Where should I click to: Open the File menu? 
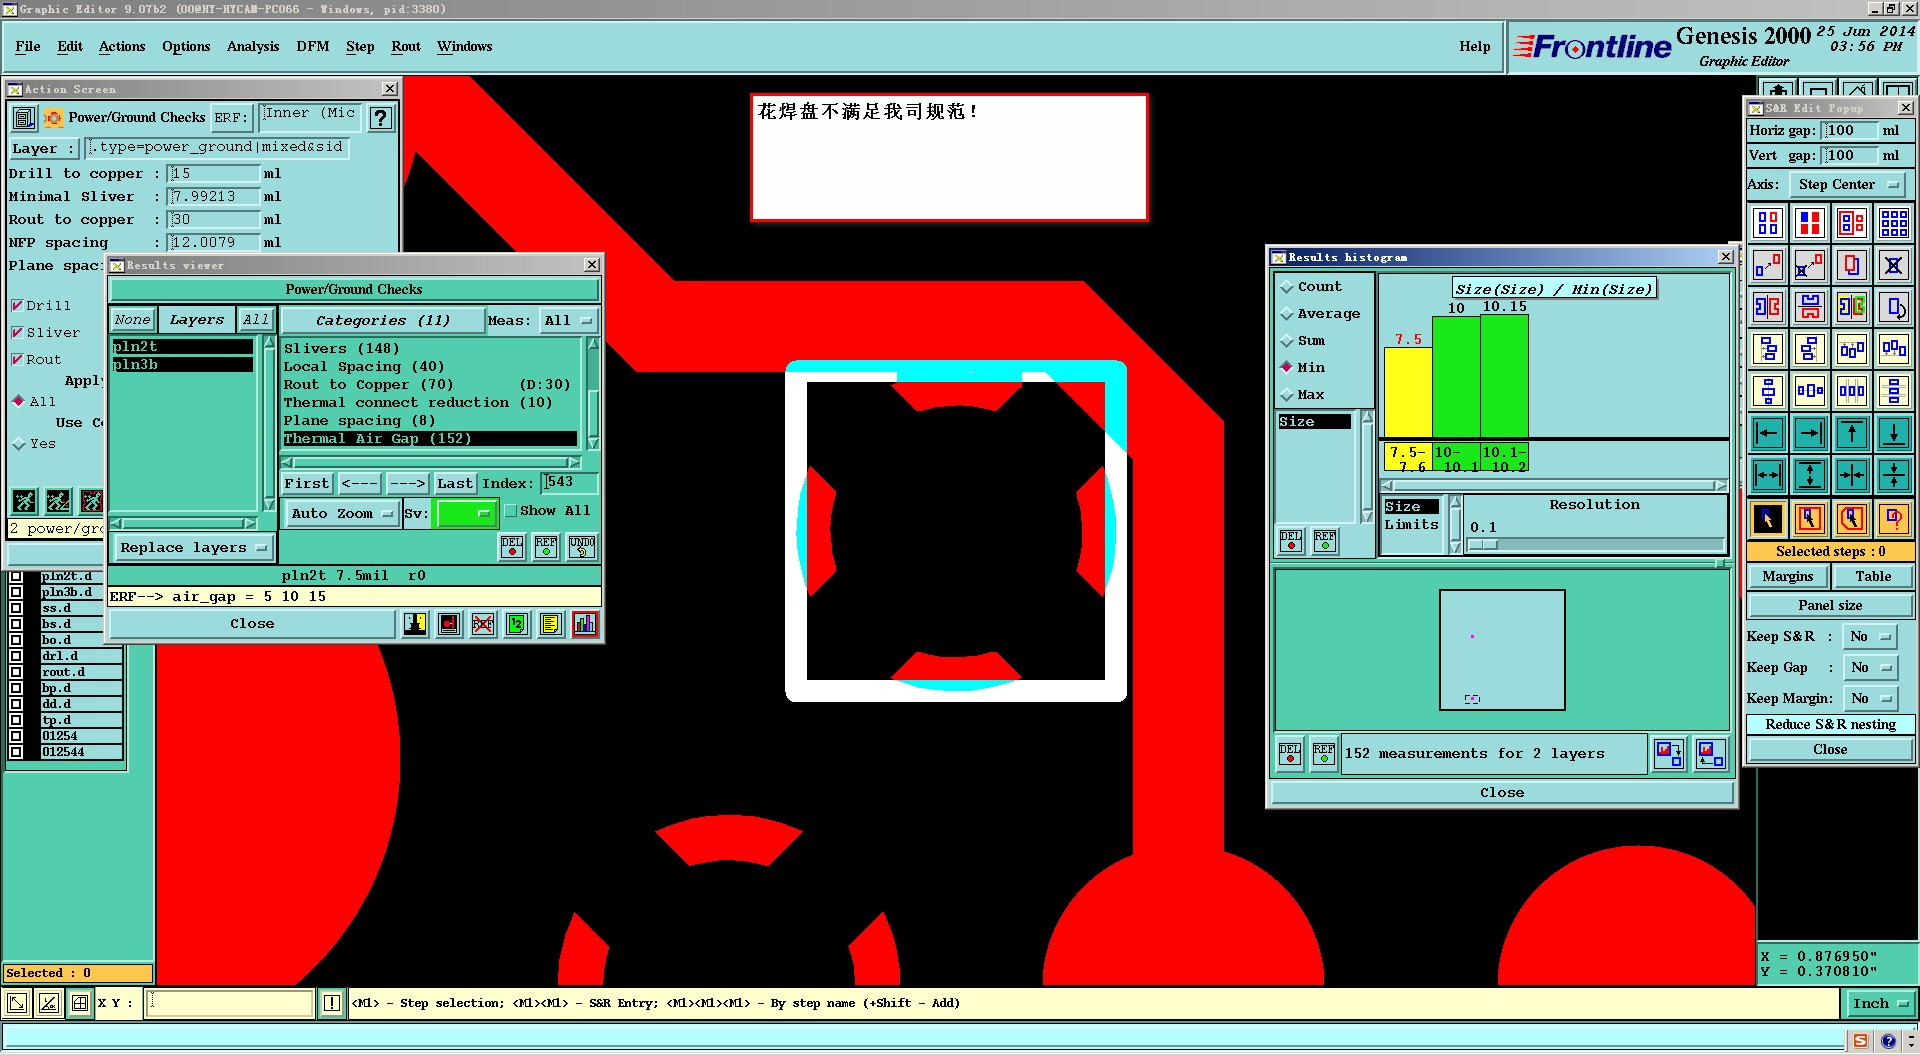(x=28, y=47)
